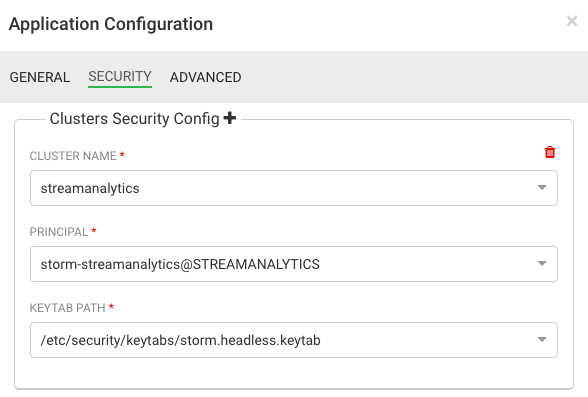The image size is (588, 397).
Task: Click the CLUSTER NAME field label
Action: pos(73,156)
